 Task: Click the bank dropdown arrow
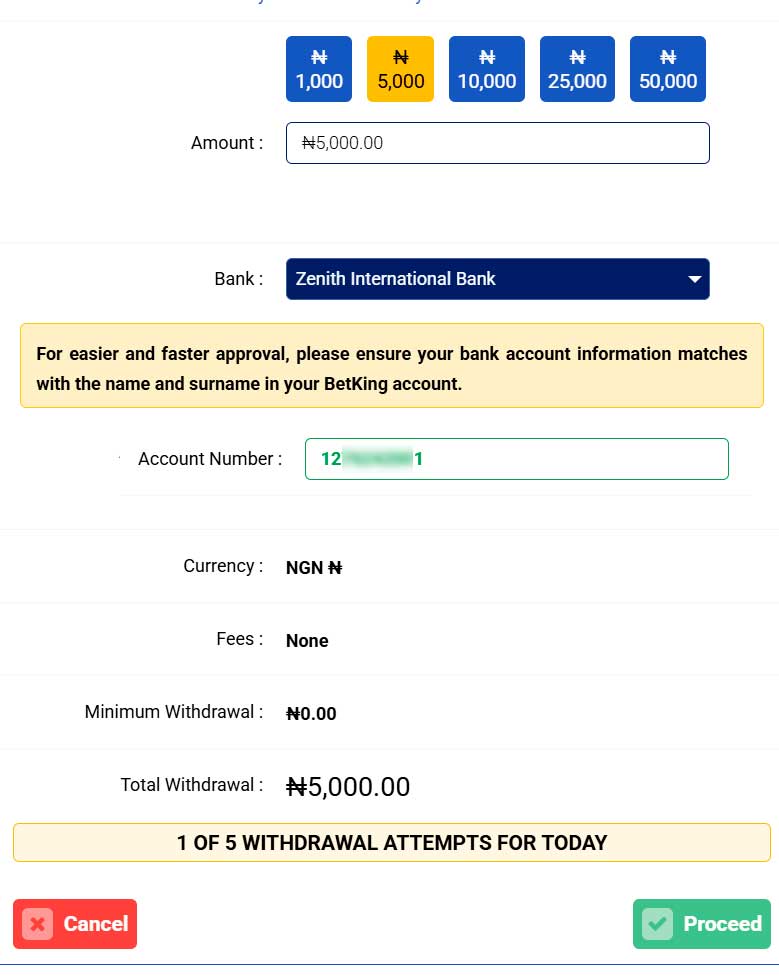pos(694,280)
